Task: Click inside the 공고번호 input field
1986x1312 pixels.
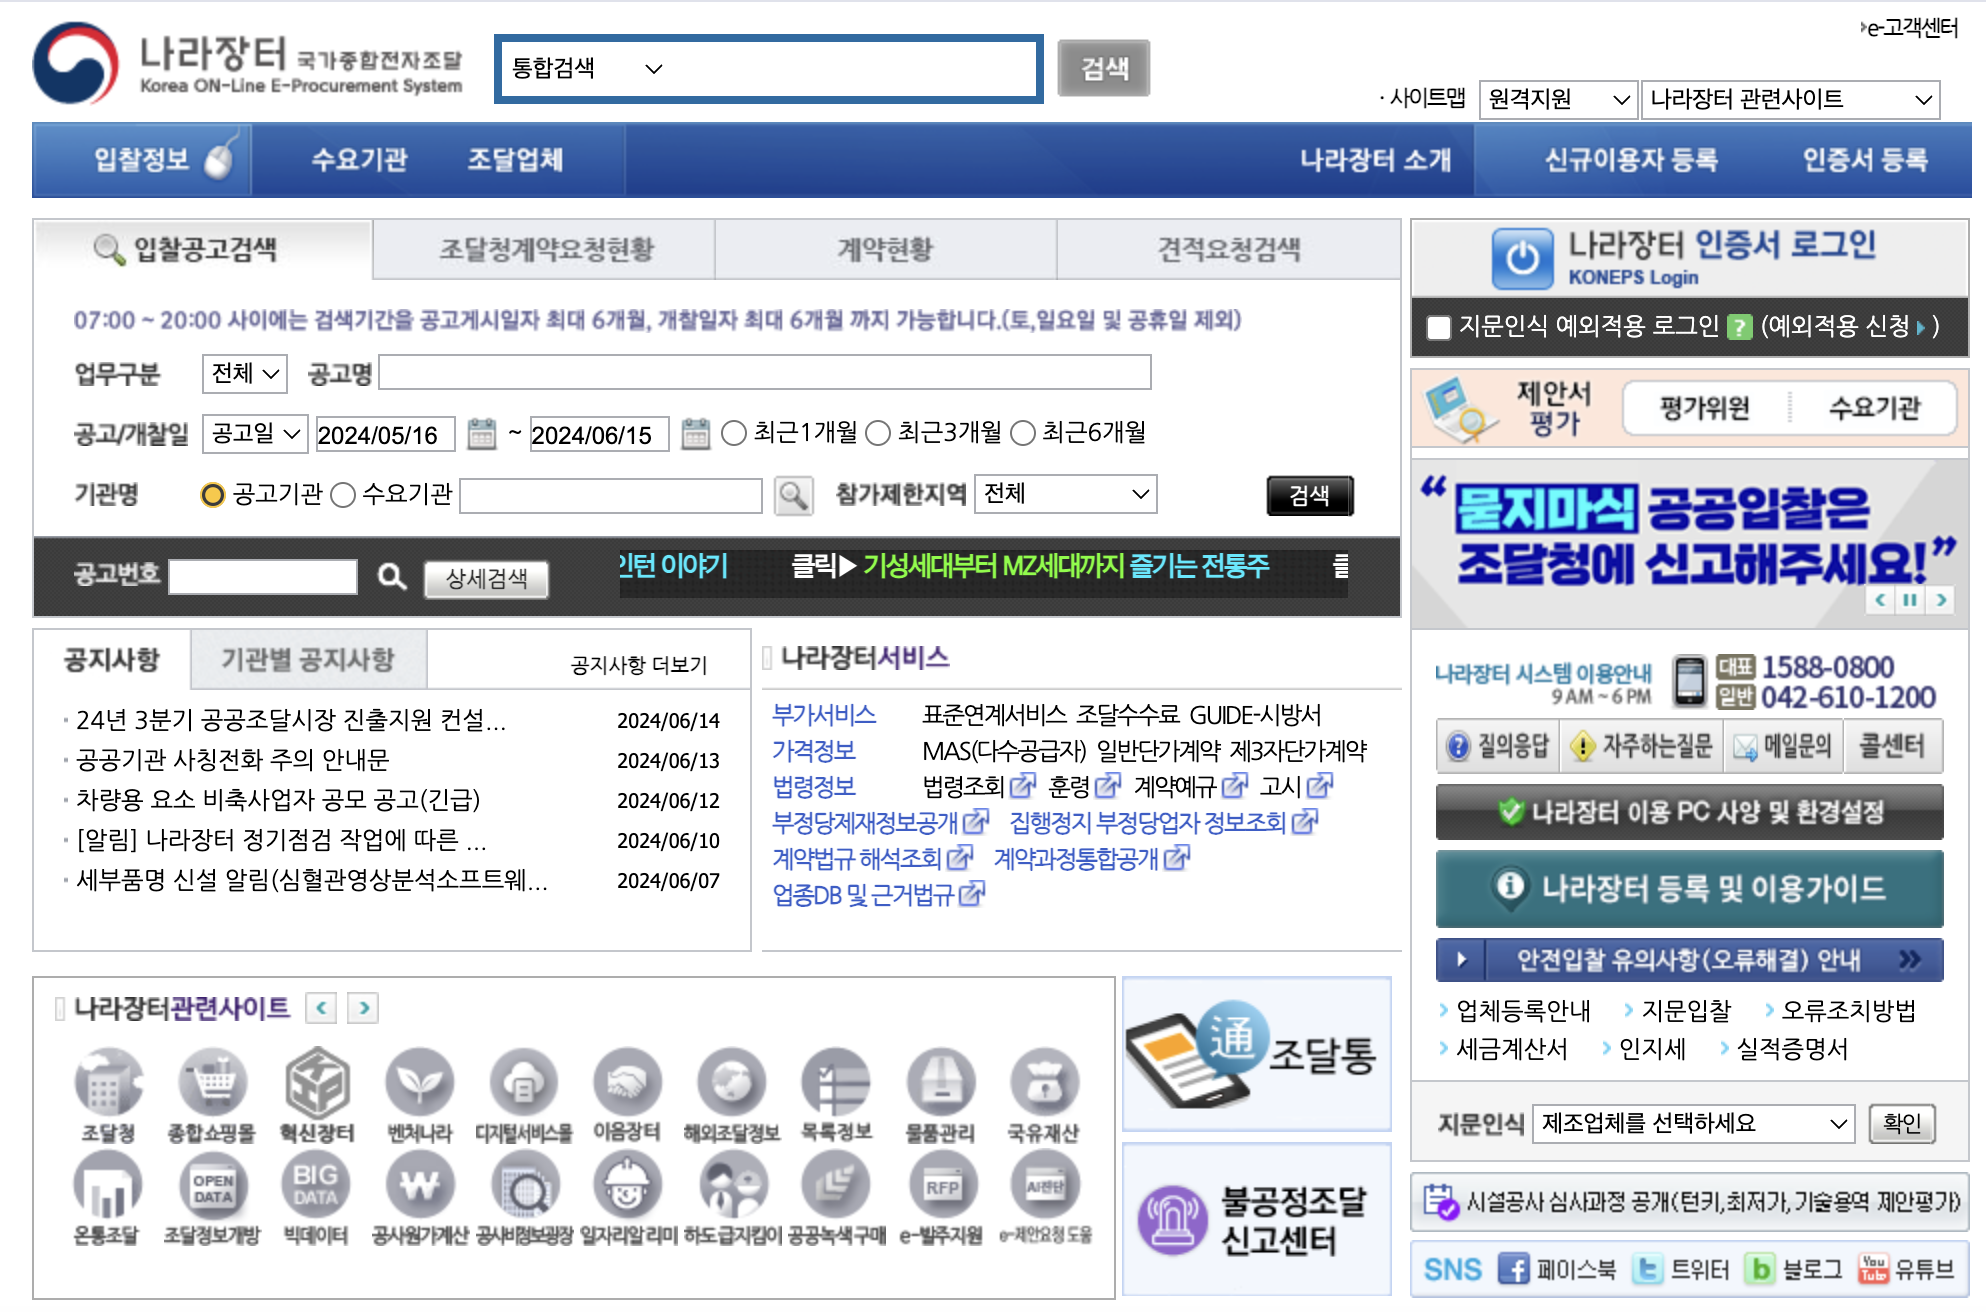Action: (x=263, y=577)
